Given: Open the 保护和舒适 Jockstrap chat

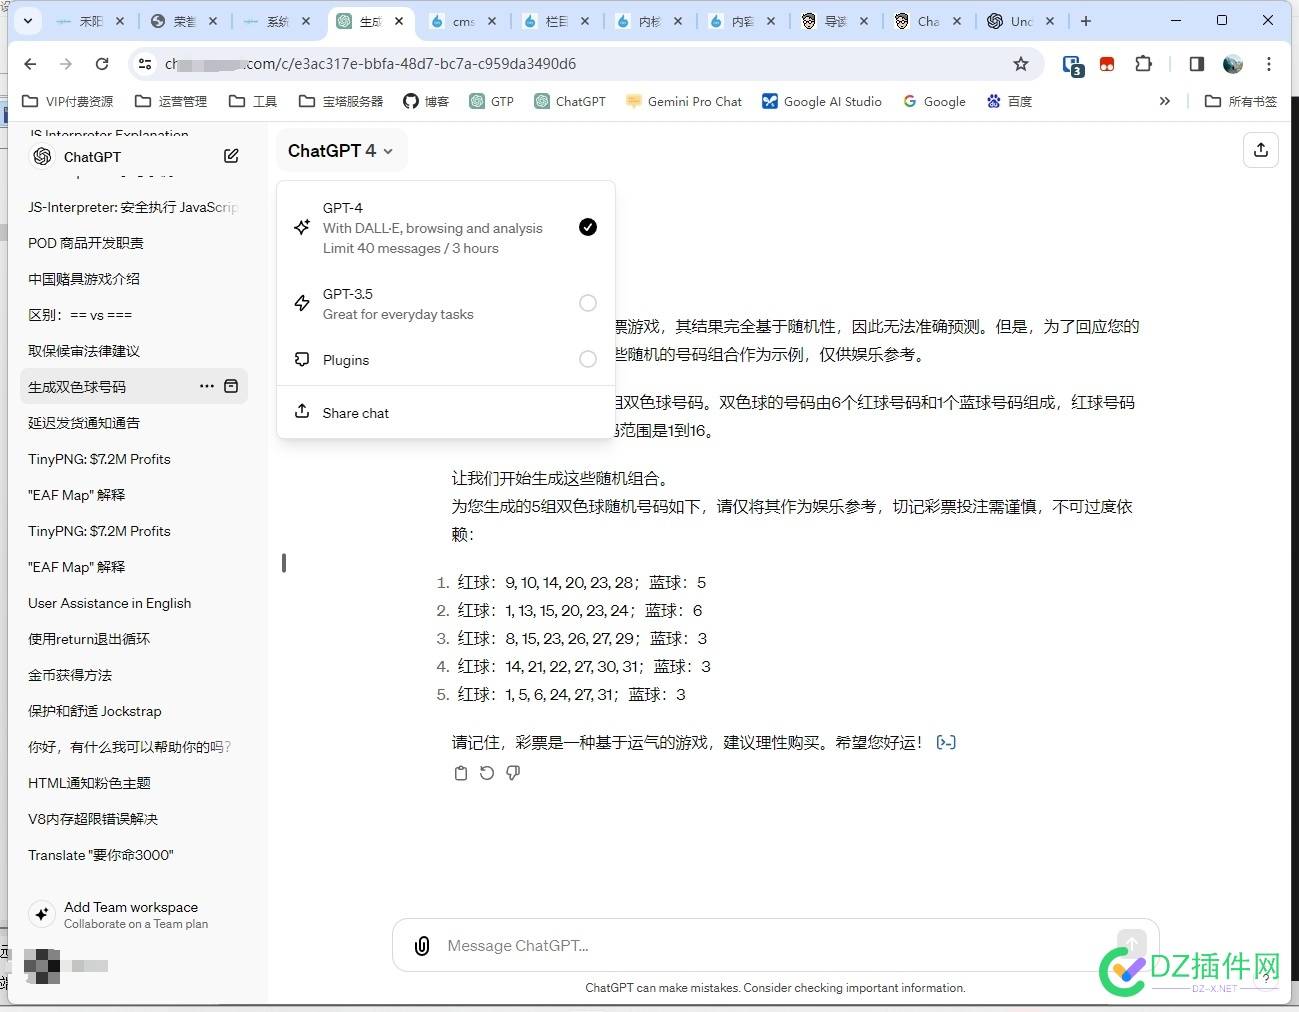Looking at the screenshot, I should 134,711.
